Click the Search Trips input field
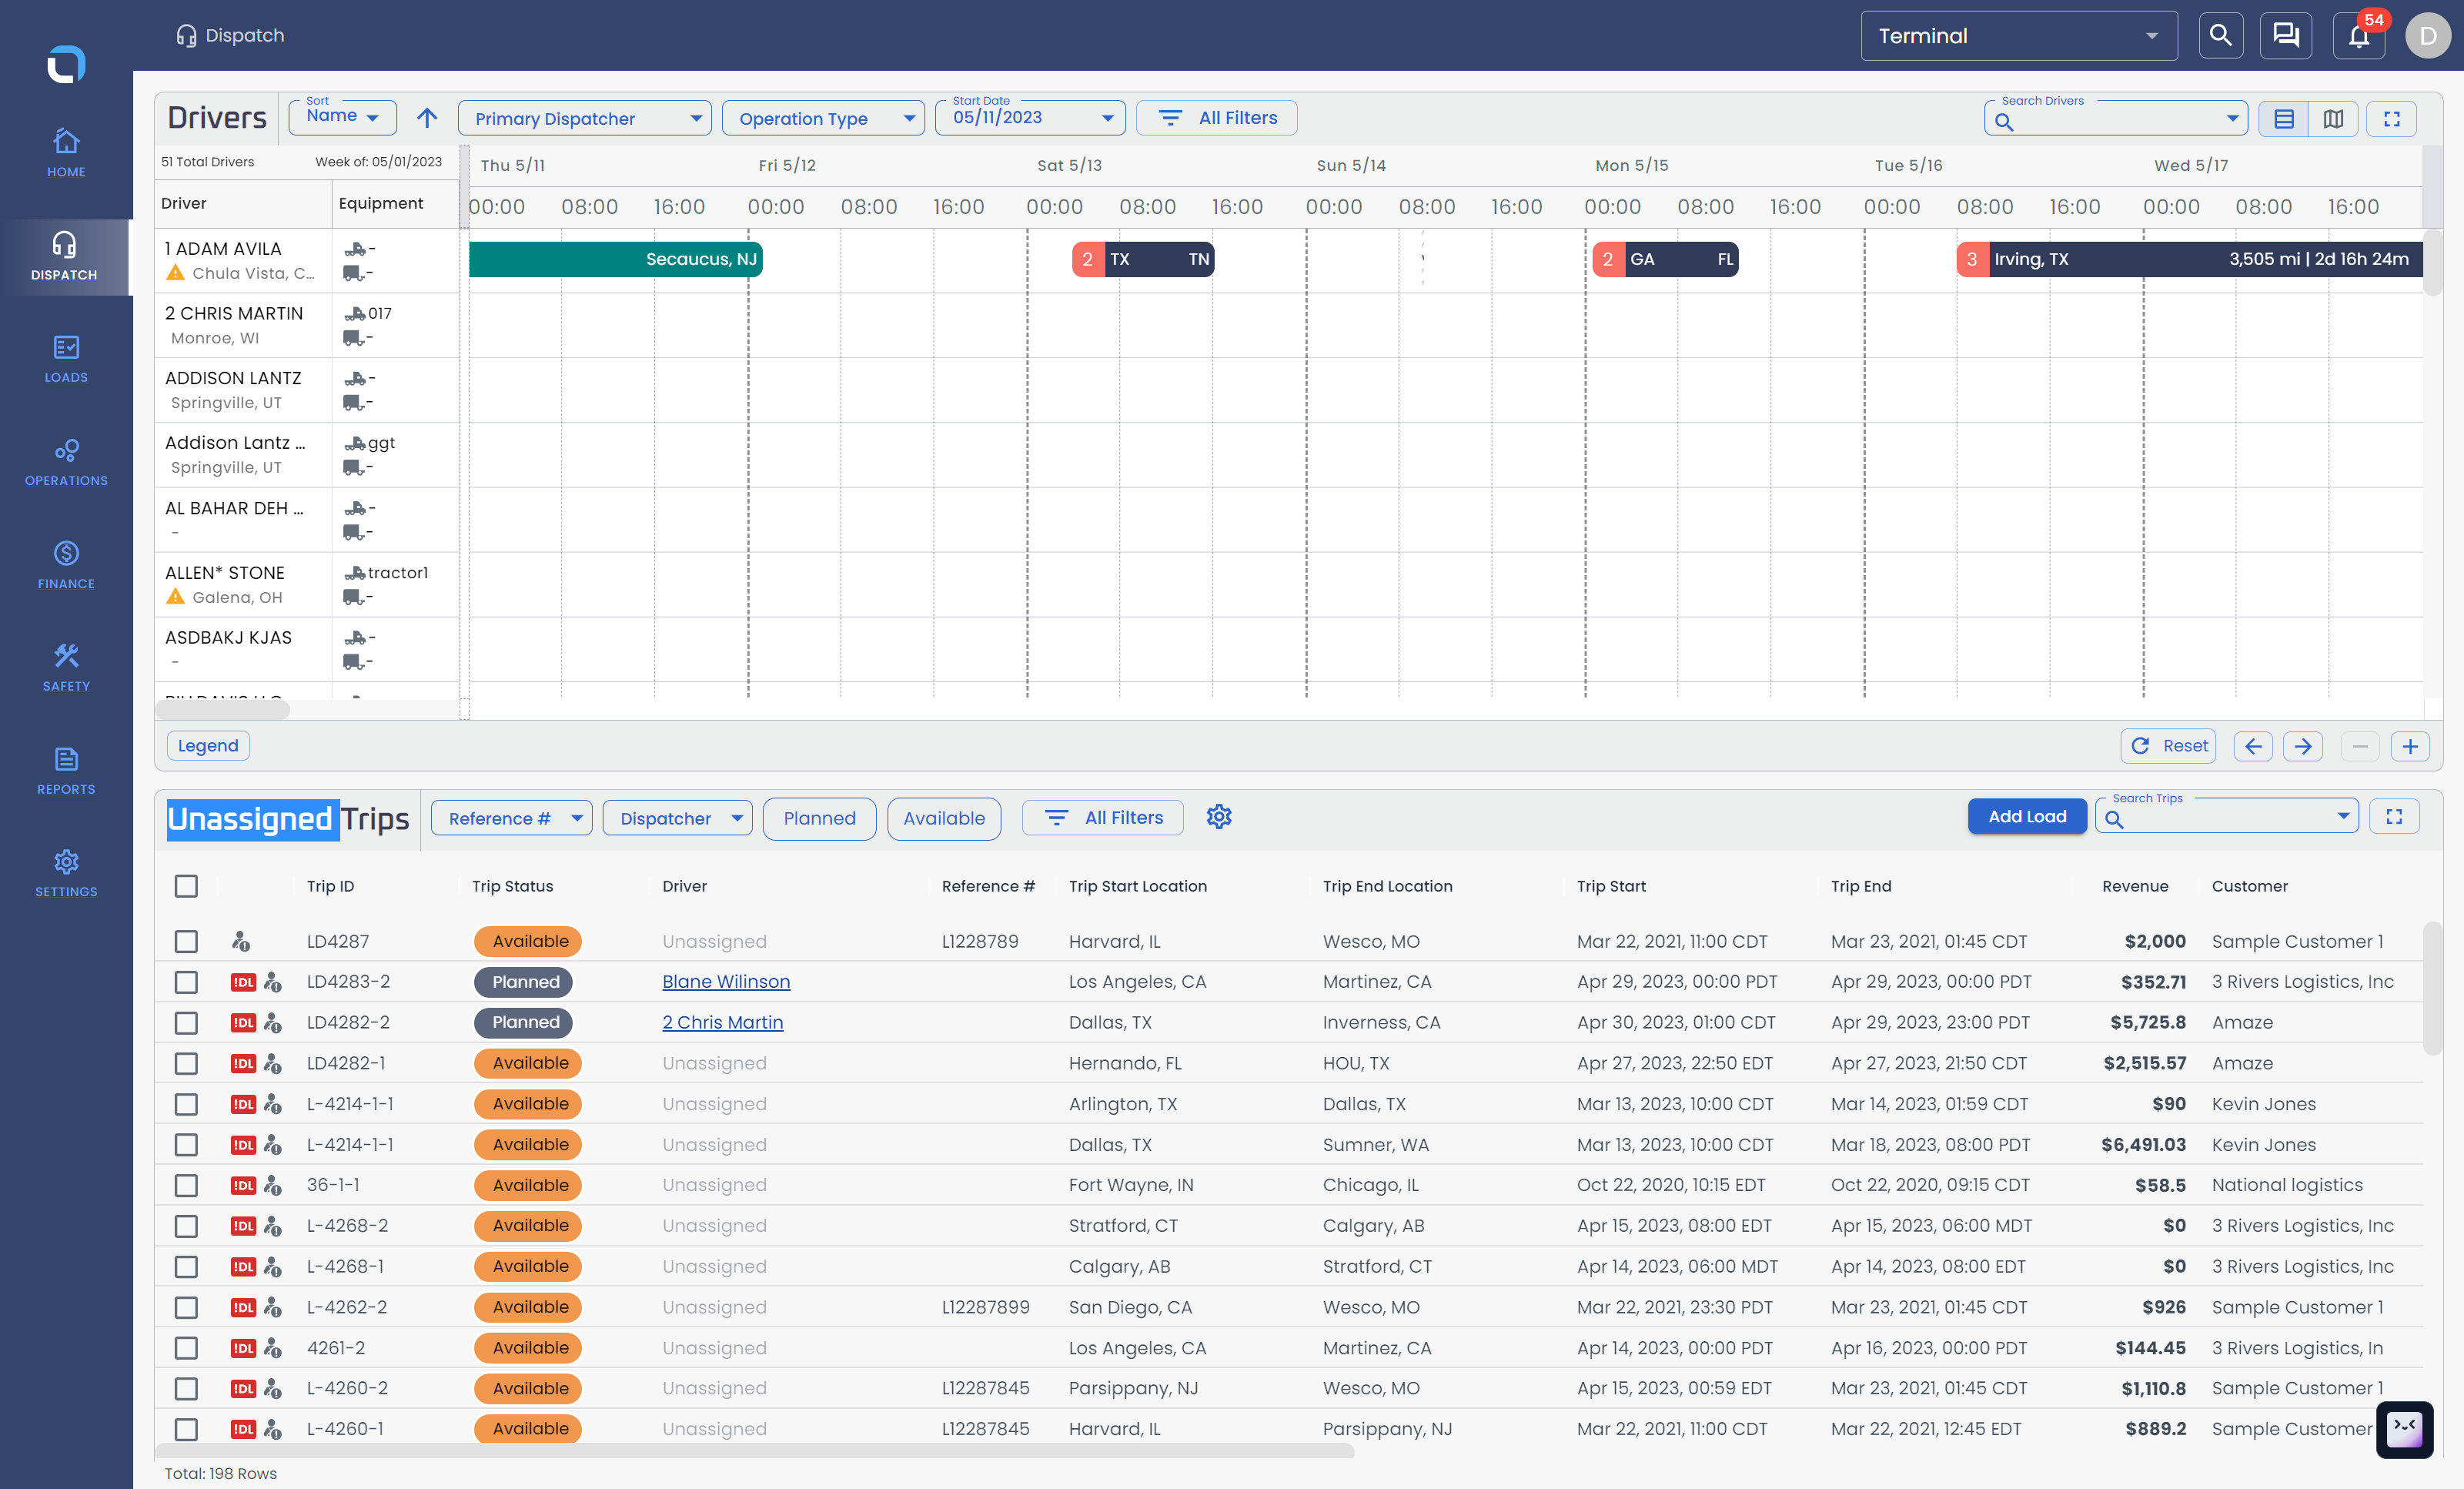2464x1489 pixels. pos(2227,816)
